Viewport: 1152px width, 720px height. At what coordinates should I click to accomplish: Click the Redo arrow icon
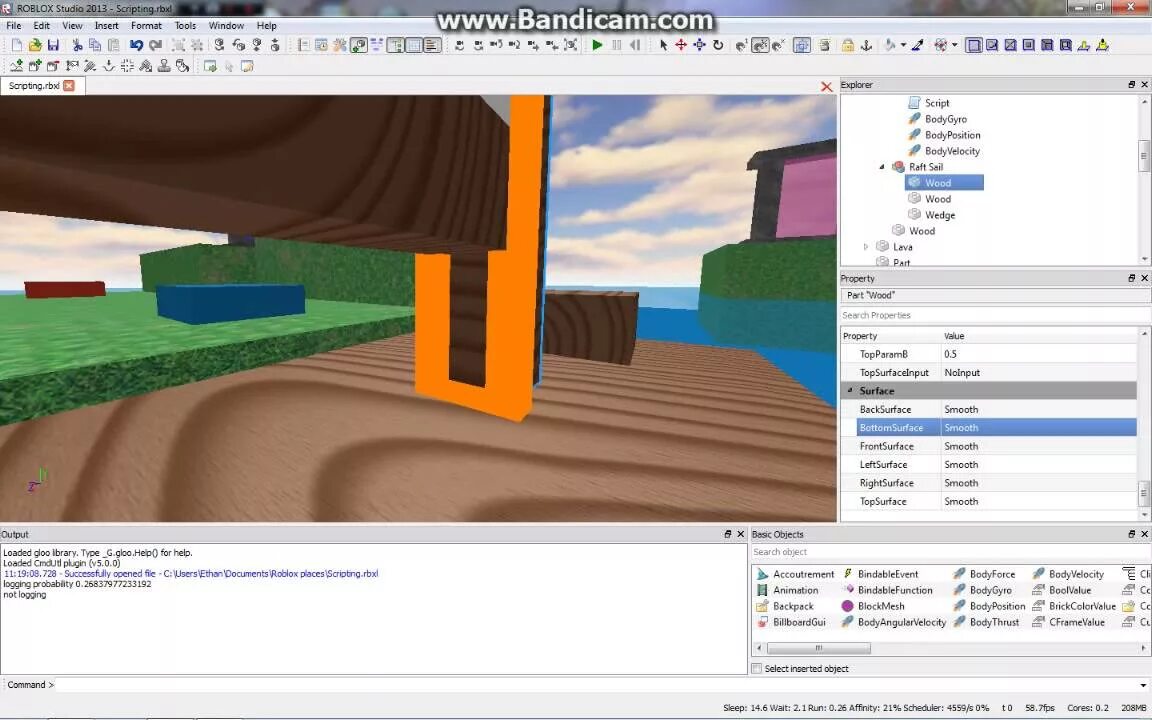(155, 45)
